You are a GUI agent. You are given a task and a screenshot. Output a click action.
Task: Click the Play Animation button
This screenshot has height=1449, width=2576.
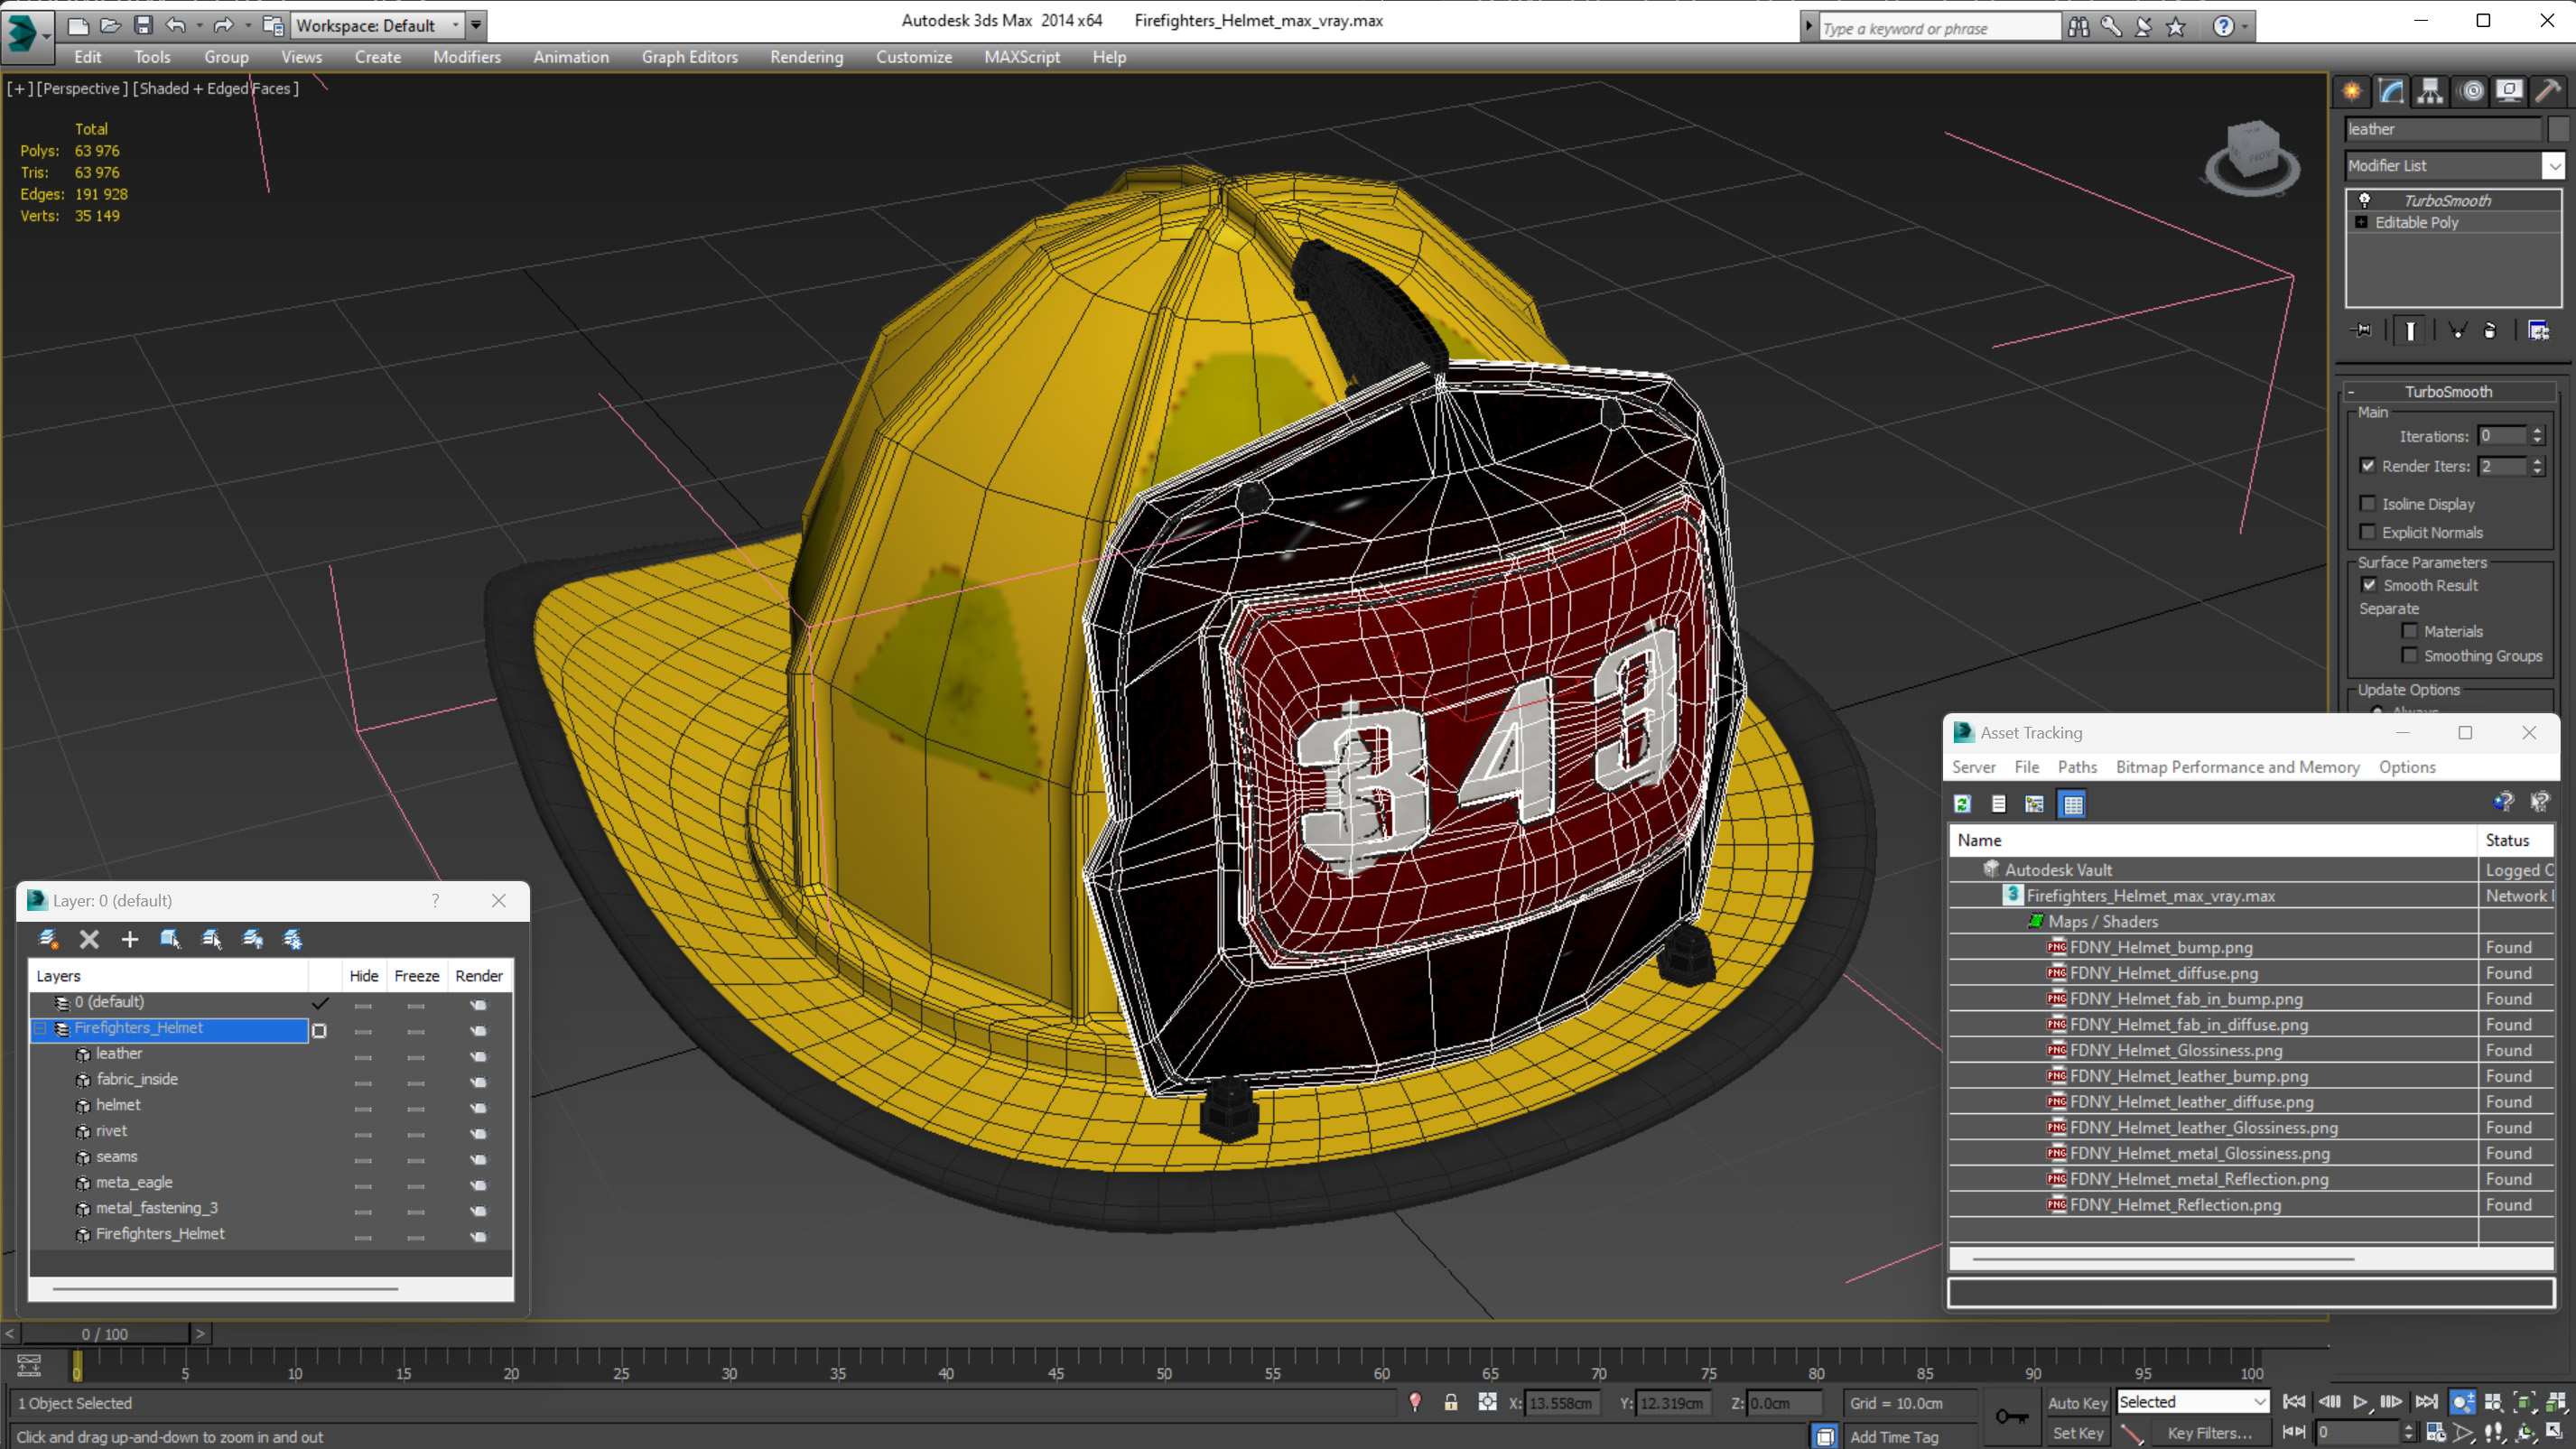[x=2360, y=1402]
